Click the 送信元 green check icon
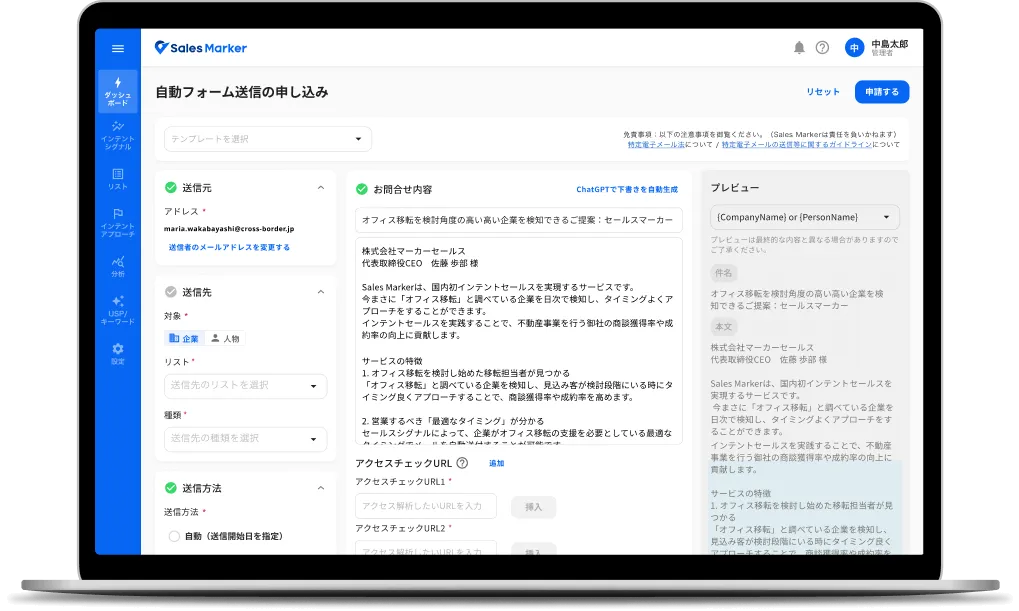 pos(170,187)
